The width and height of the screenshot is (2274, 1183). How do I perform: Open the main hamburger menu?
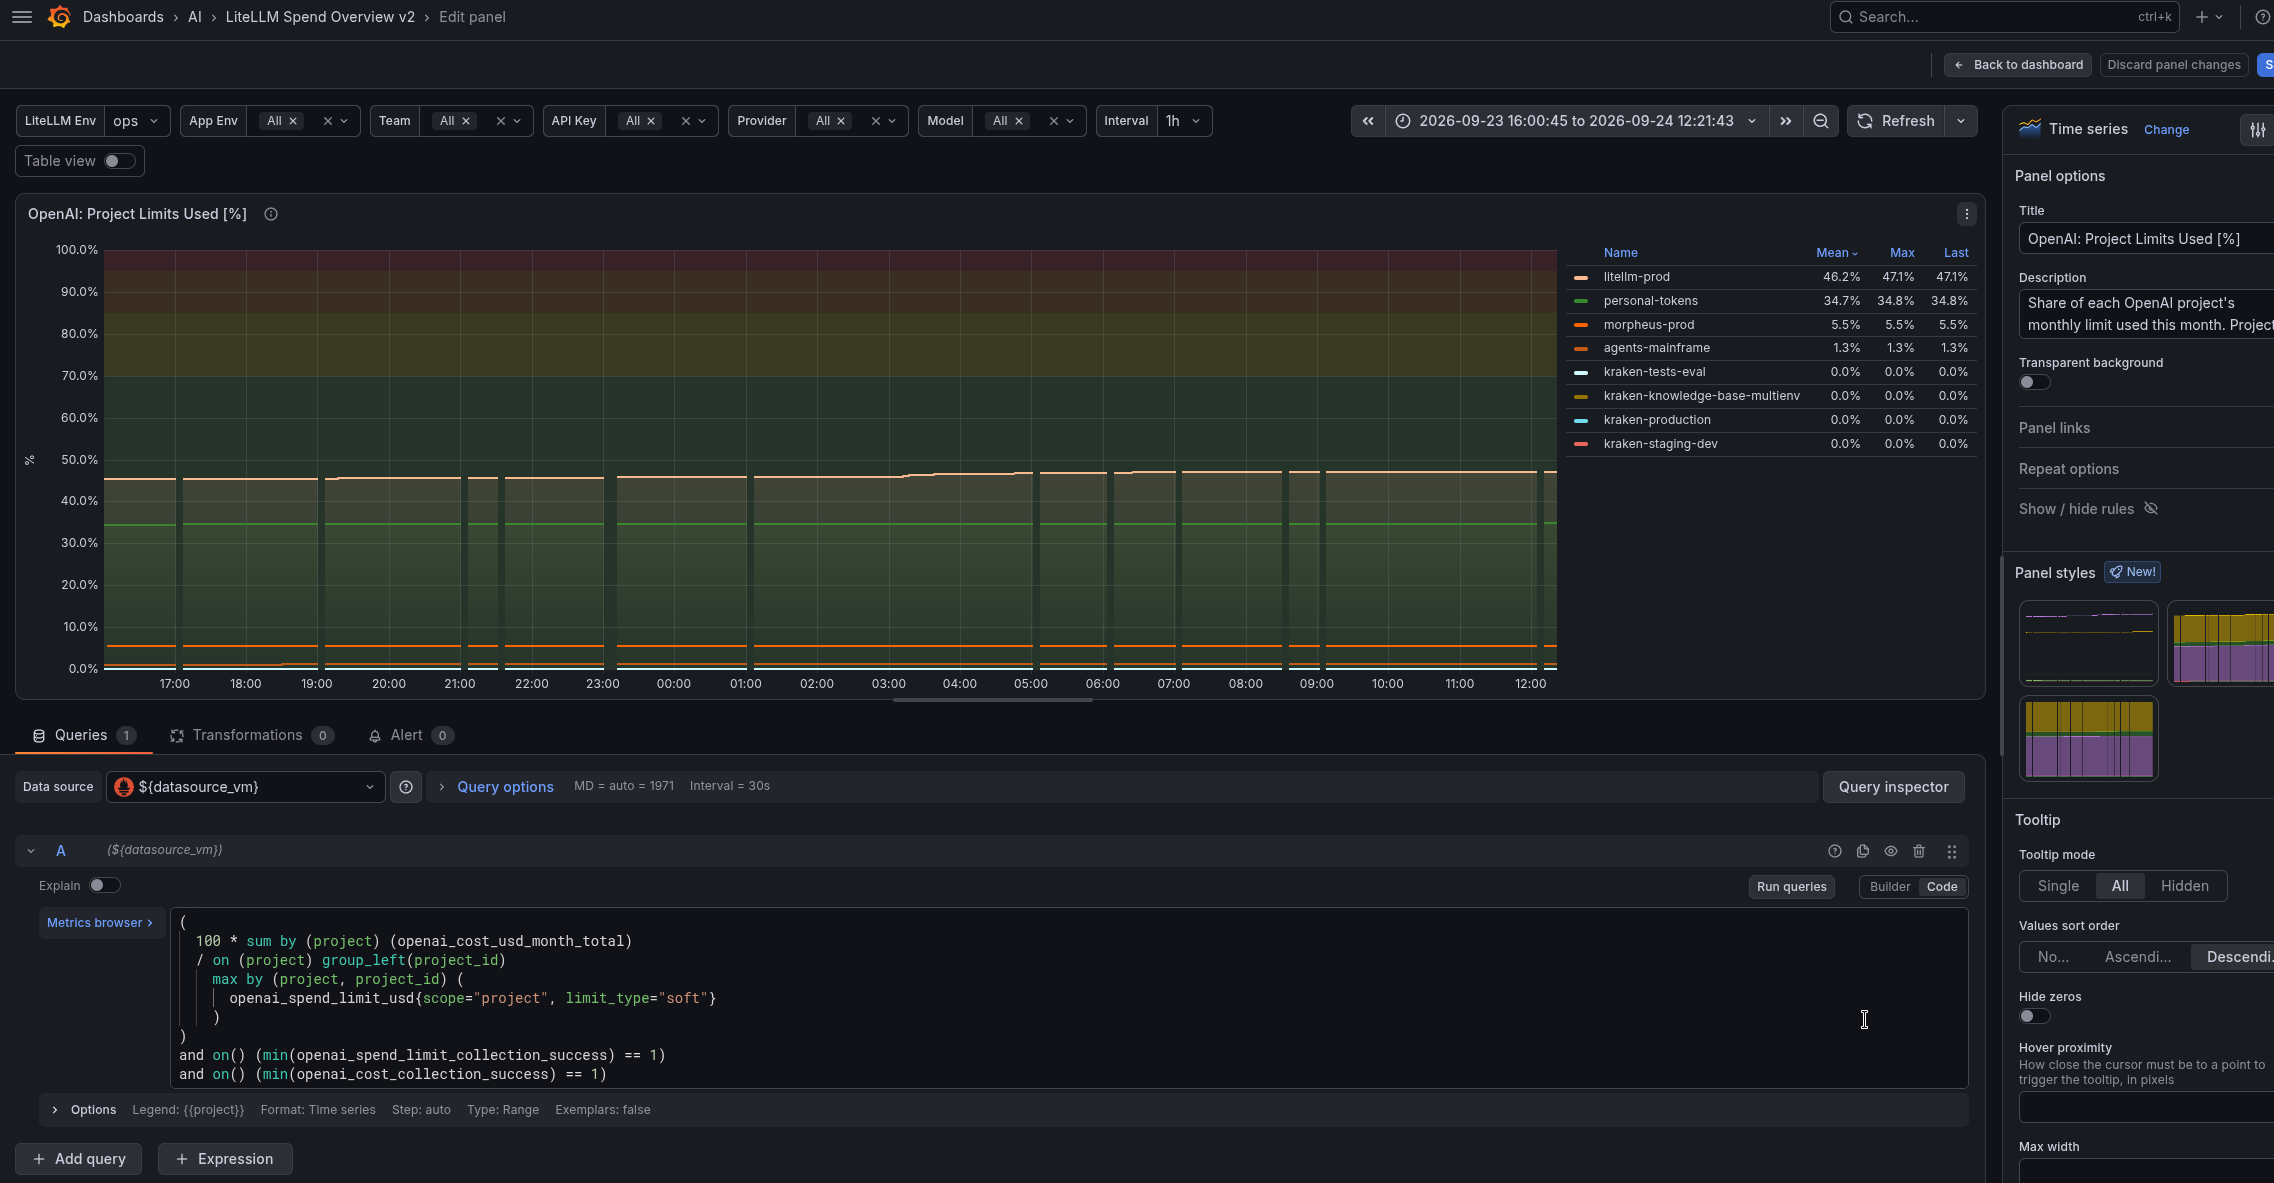tap(22, 17)
